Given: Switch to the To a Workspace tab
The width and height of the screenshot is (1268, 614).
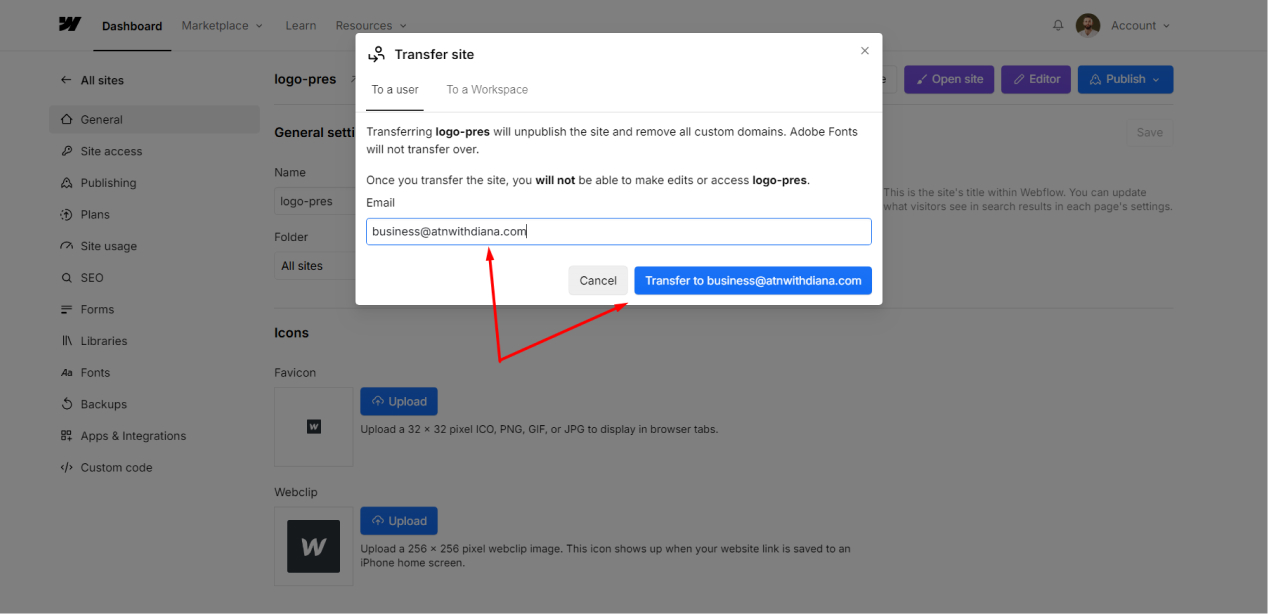Looking at the screenshot, I should tap(487, 89).
